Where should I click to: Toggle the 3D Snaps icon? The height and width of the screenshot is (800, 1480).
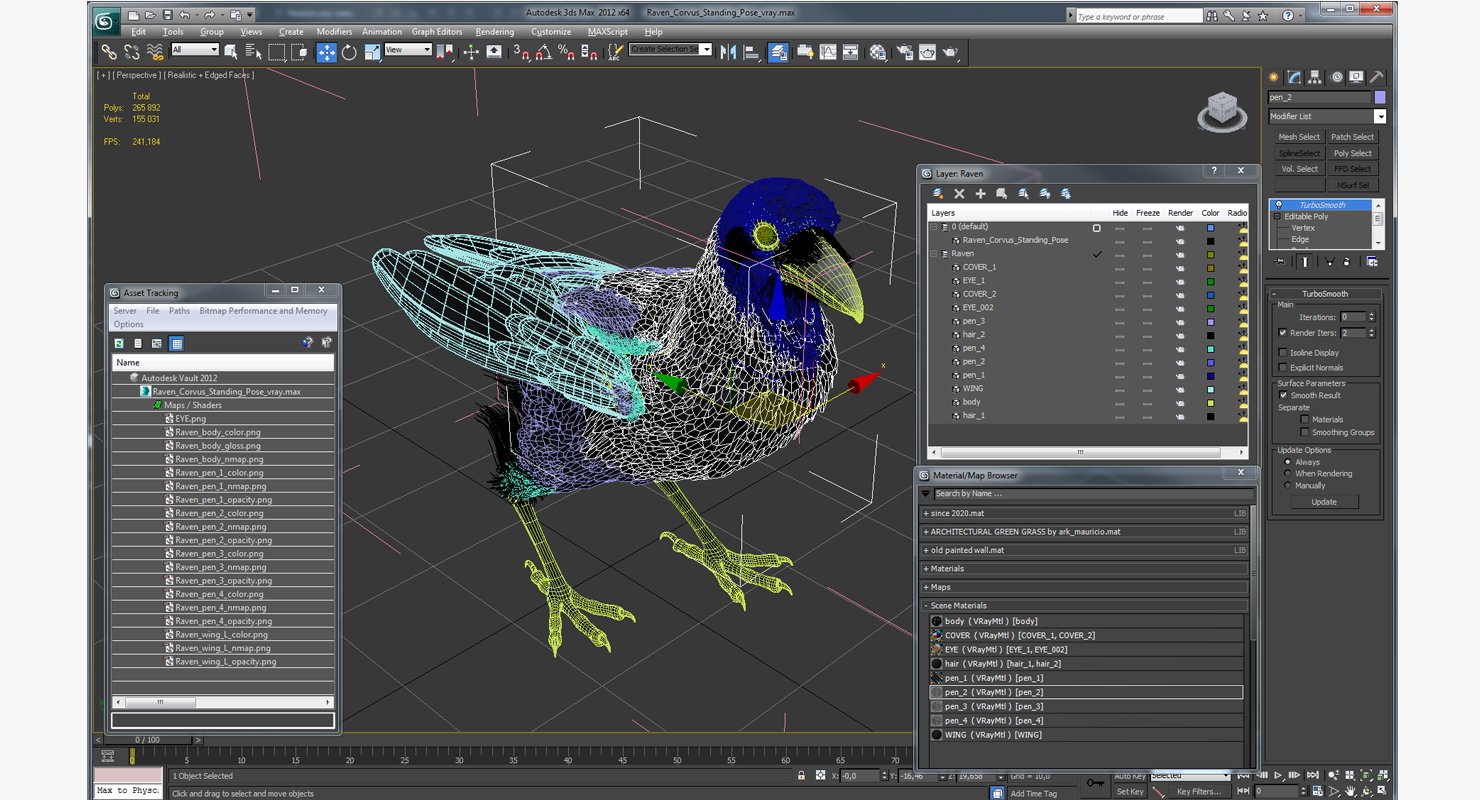(521, 52)
